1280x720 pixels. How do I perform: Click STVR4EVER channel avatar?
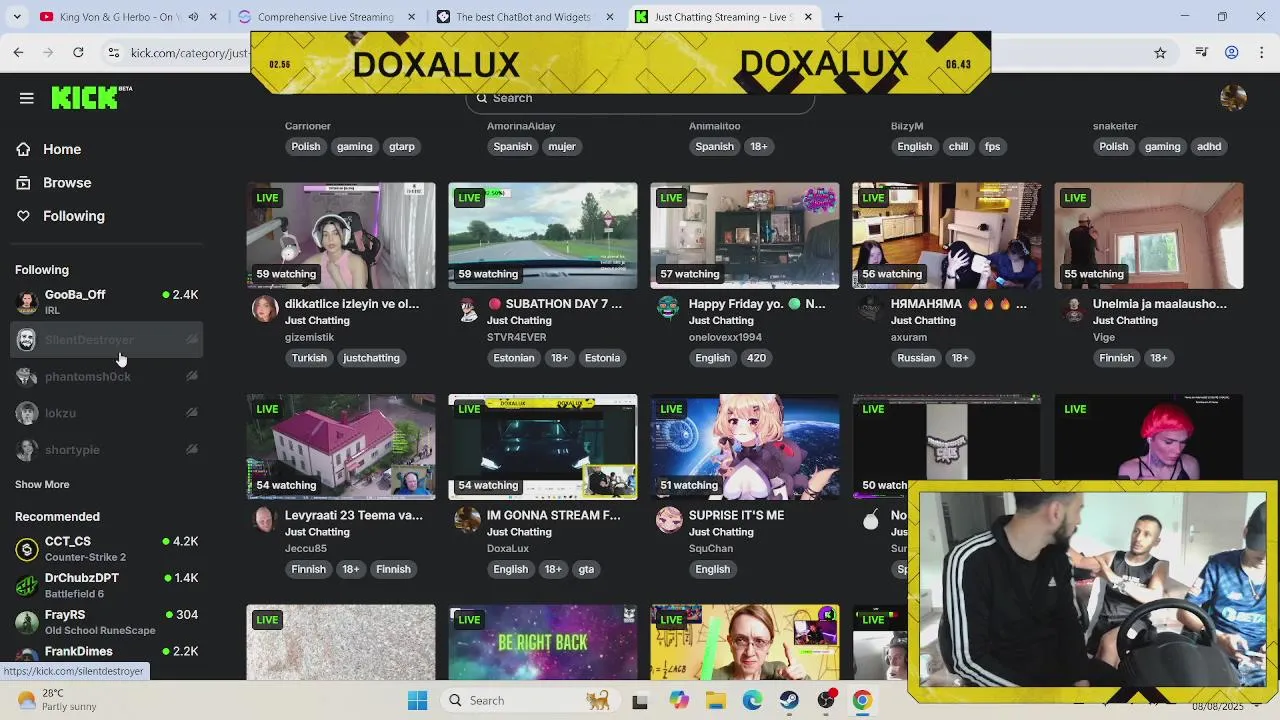click(x=467, y=309)
